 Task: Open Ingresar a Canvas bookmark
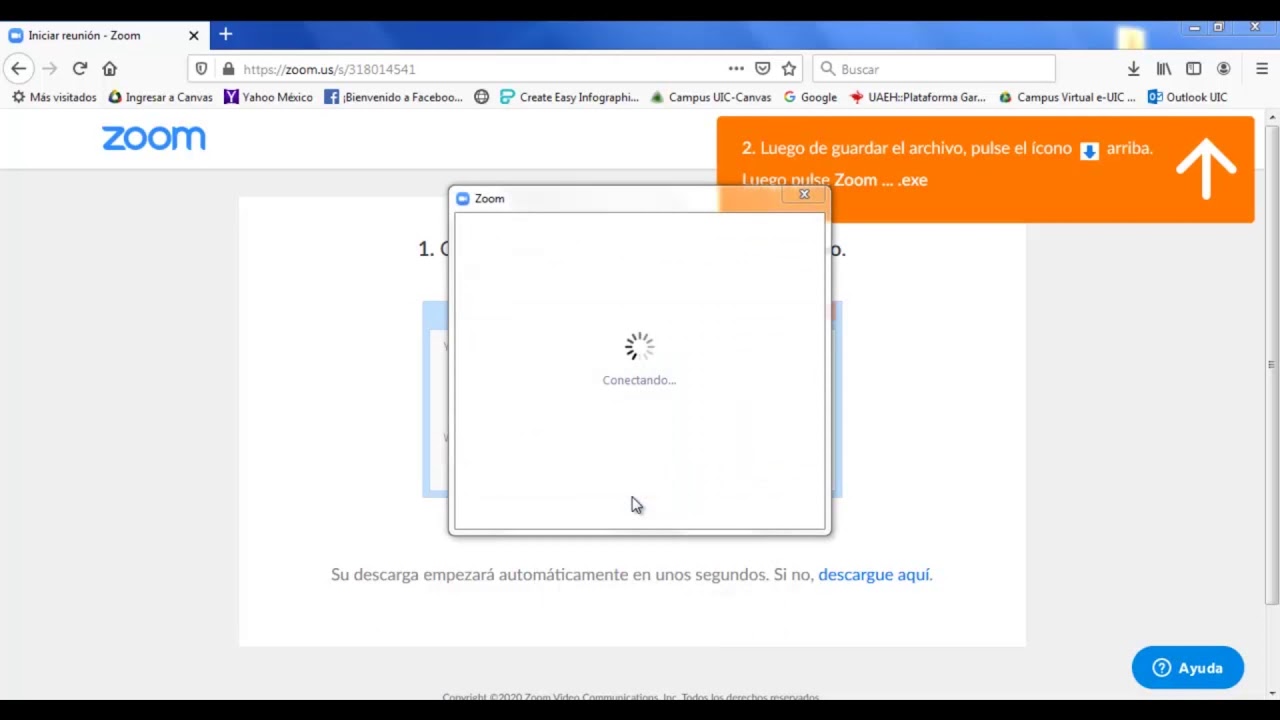pos(160,97)
